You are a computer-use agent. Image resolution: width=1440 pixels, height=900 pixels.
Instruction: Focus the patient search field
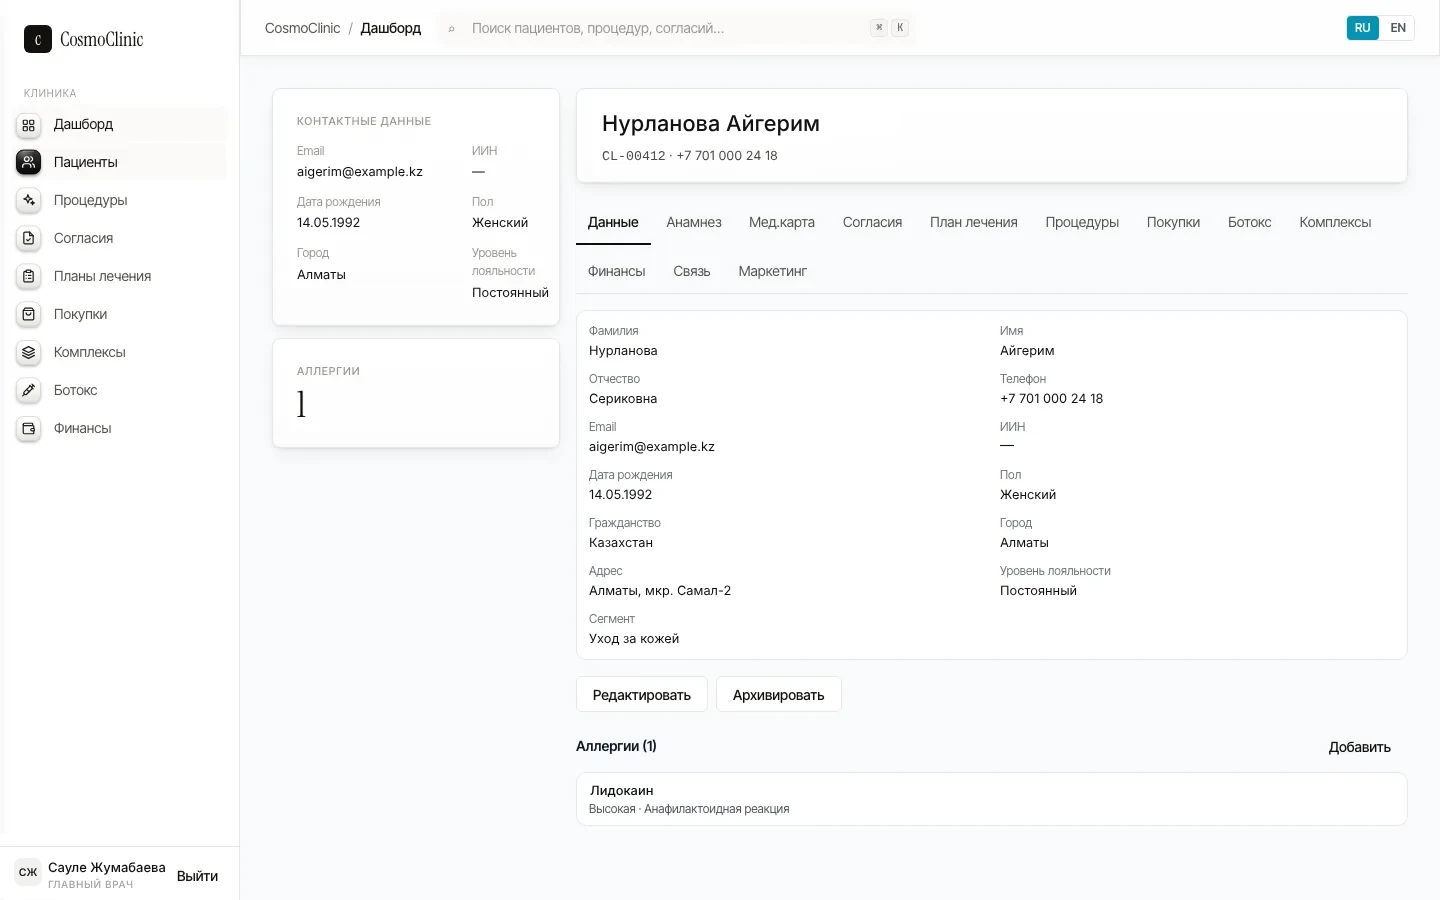coord(677,28)
